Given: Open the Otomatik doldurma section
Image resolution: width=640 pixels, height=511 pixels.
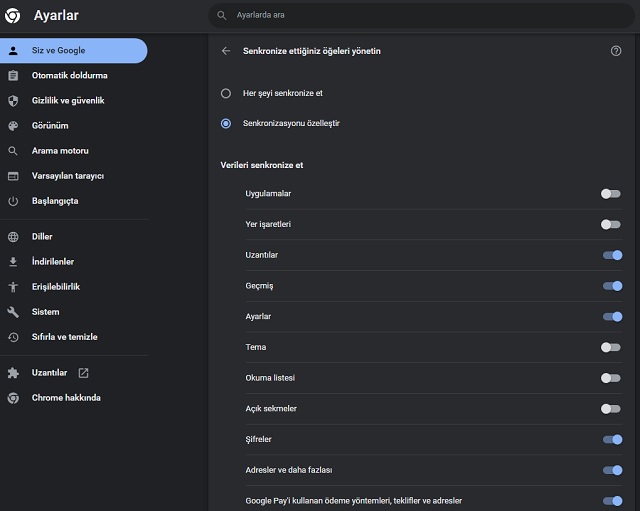Looking at the screenshot, I should (x=73, y=76).
